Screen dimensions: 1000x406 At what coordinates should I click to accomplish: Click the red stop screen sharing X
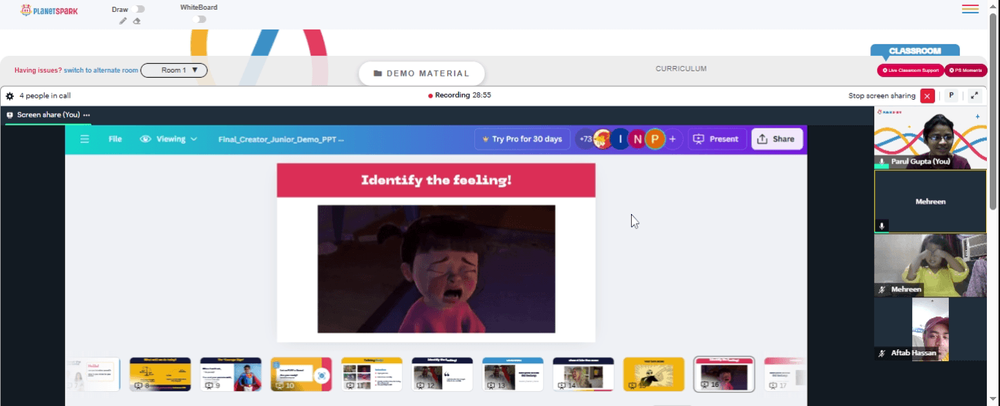coord(927,96)
